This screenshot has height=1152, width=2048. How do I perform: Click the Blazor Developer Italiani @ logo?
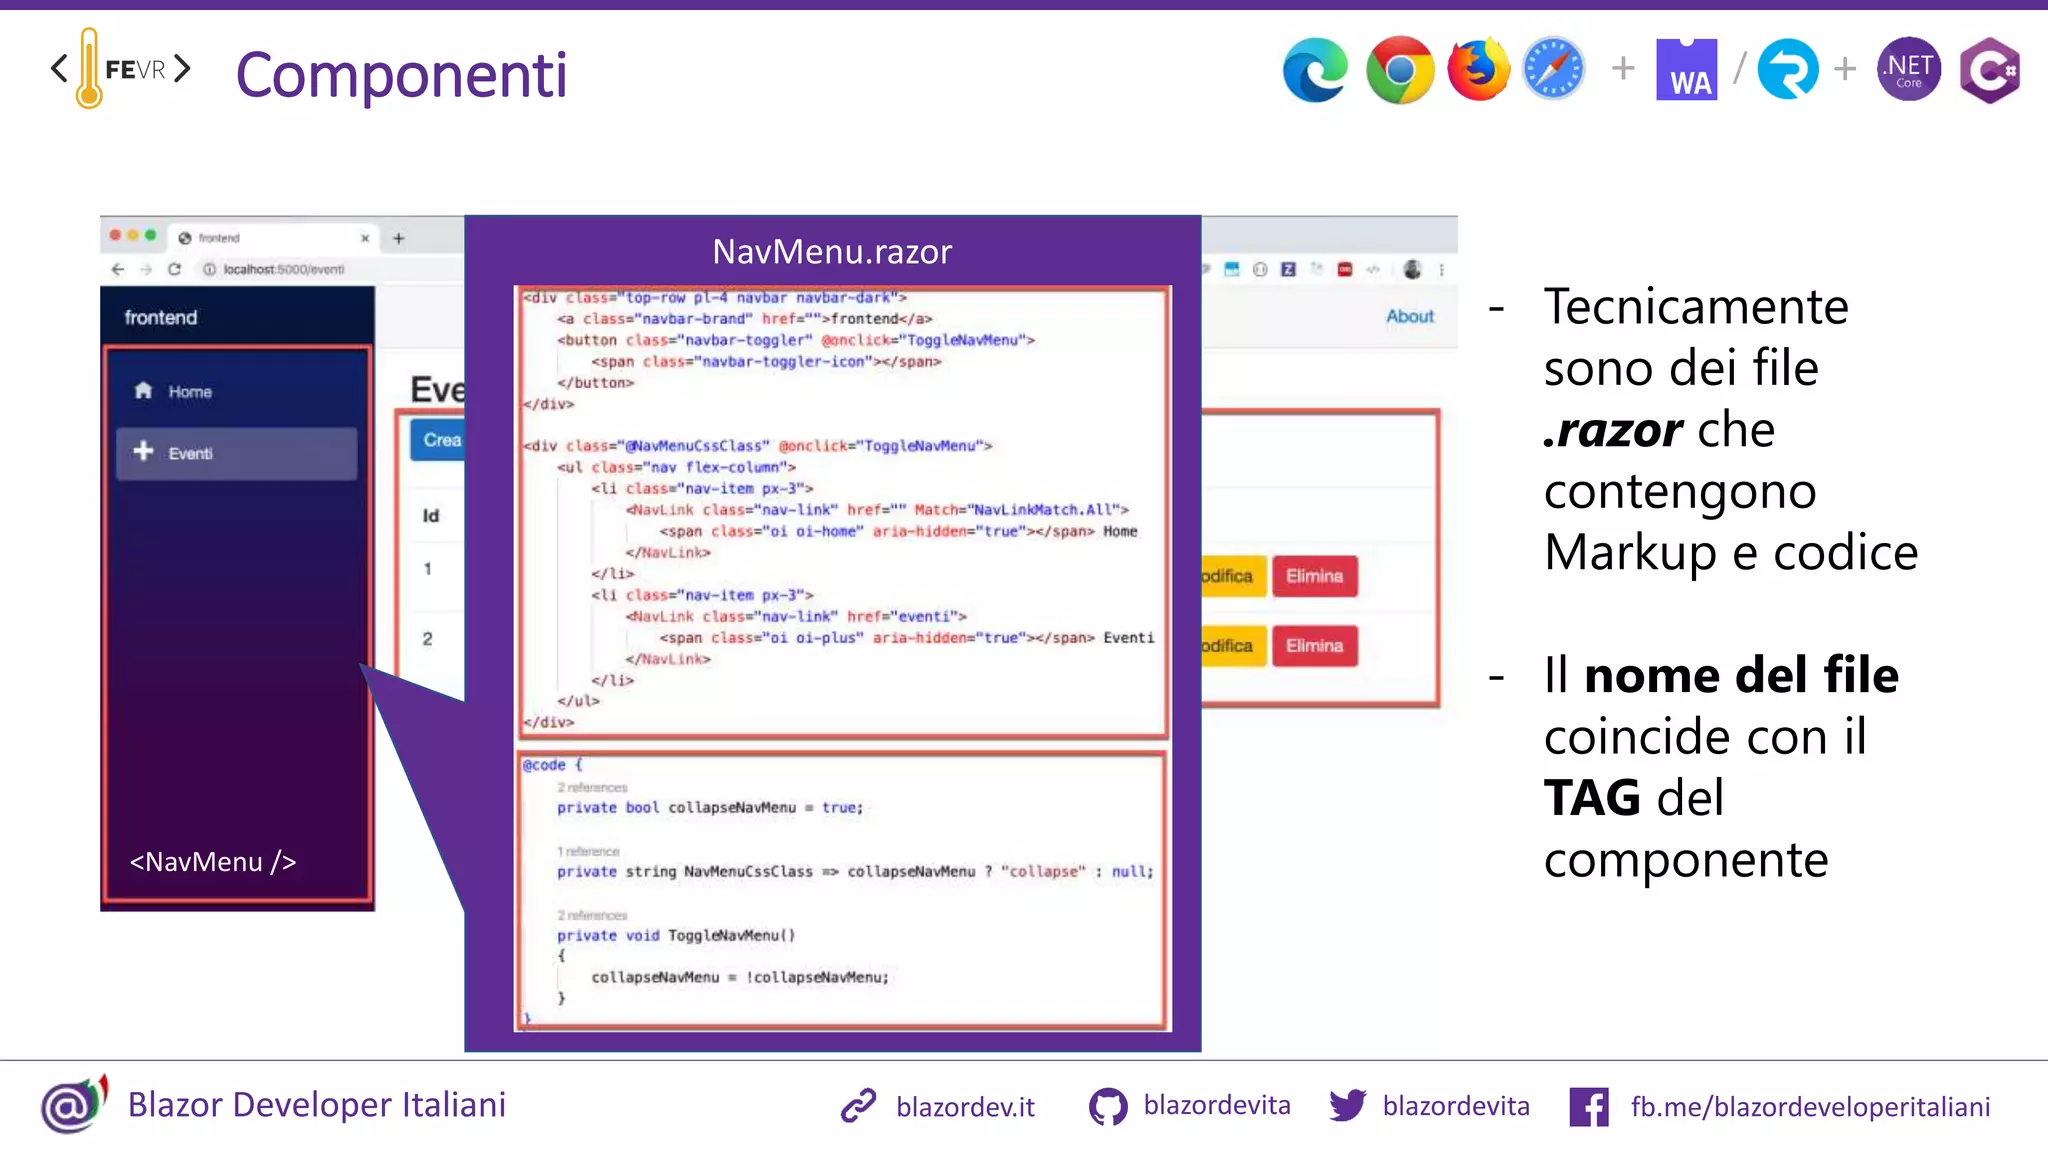pyautogui.click(x=74, y=1104)
